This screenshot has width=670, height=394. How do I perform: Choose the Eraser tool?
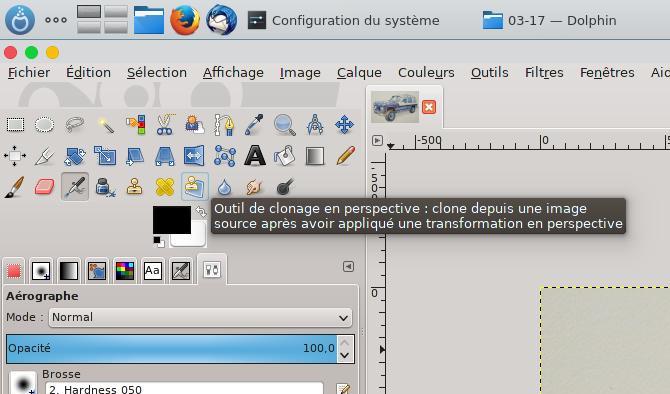coord(44,187)
